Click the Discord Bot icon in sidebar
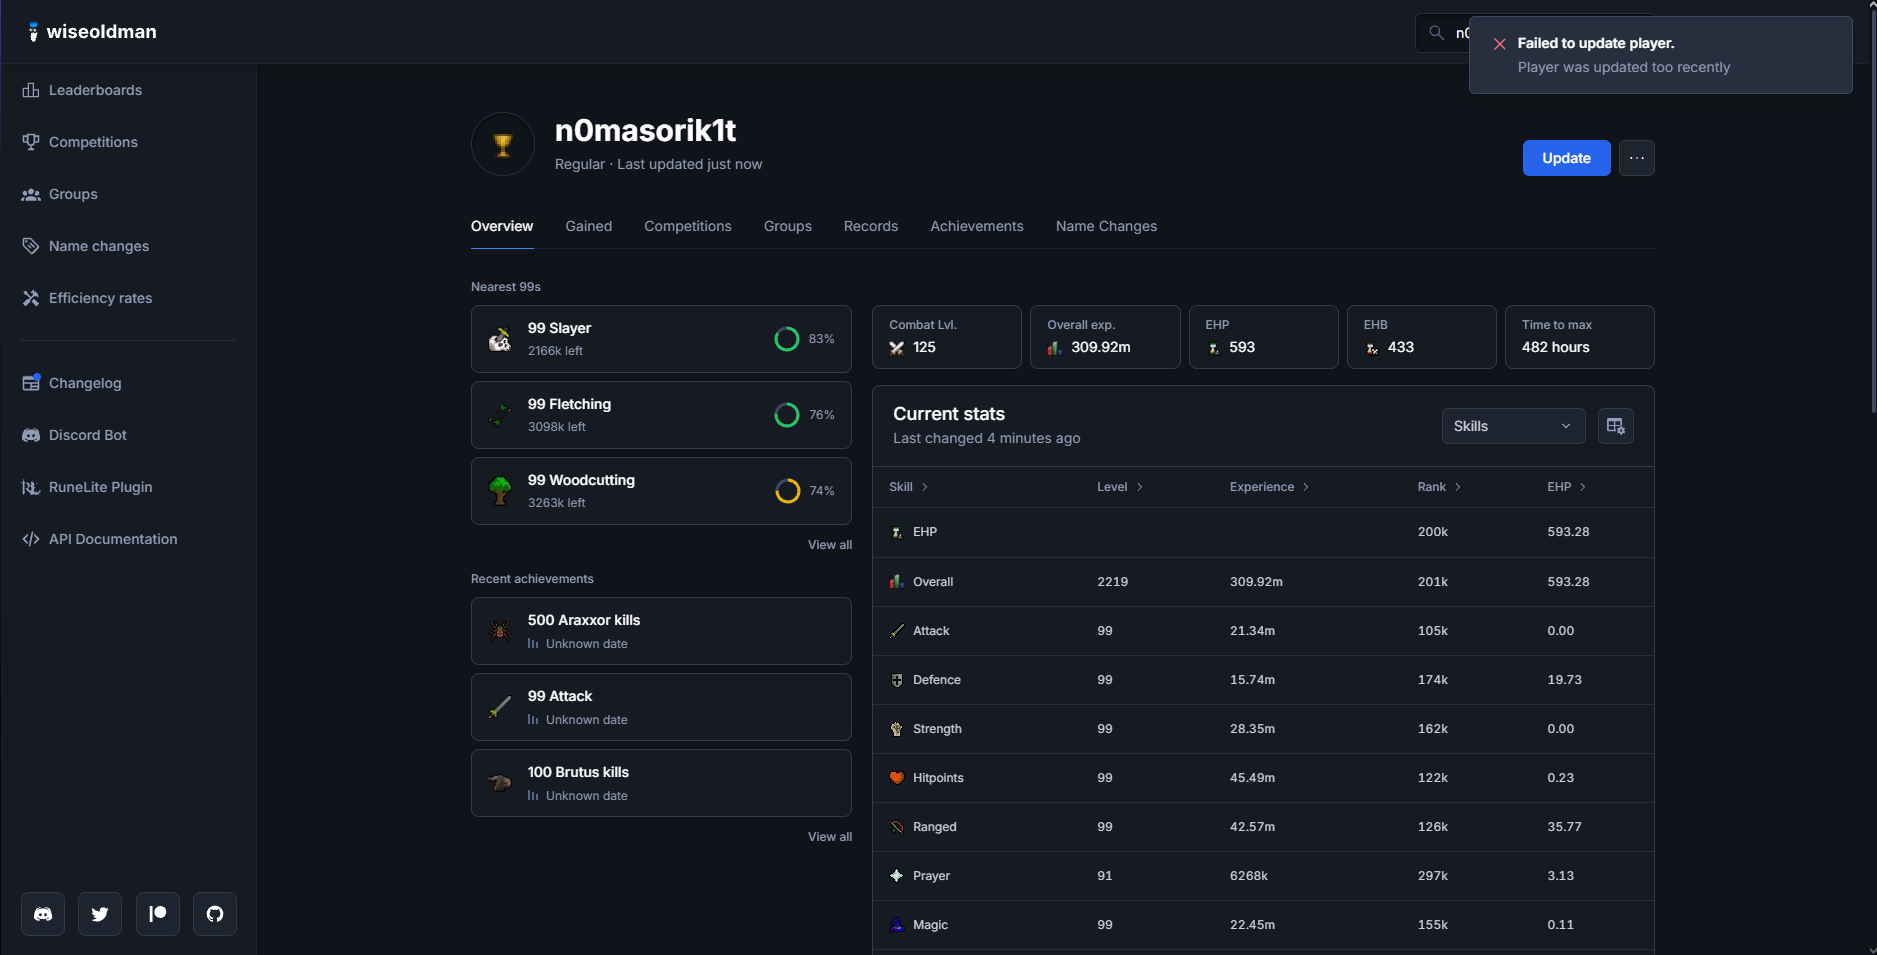1877x955 pixels. [x=31, y=435]
